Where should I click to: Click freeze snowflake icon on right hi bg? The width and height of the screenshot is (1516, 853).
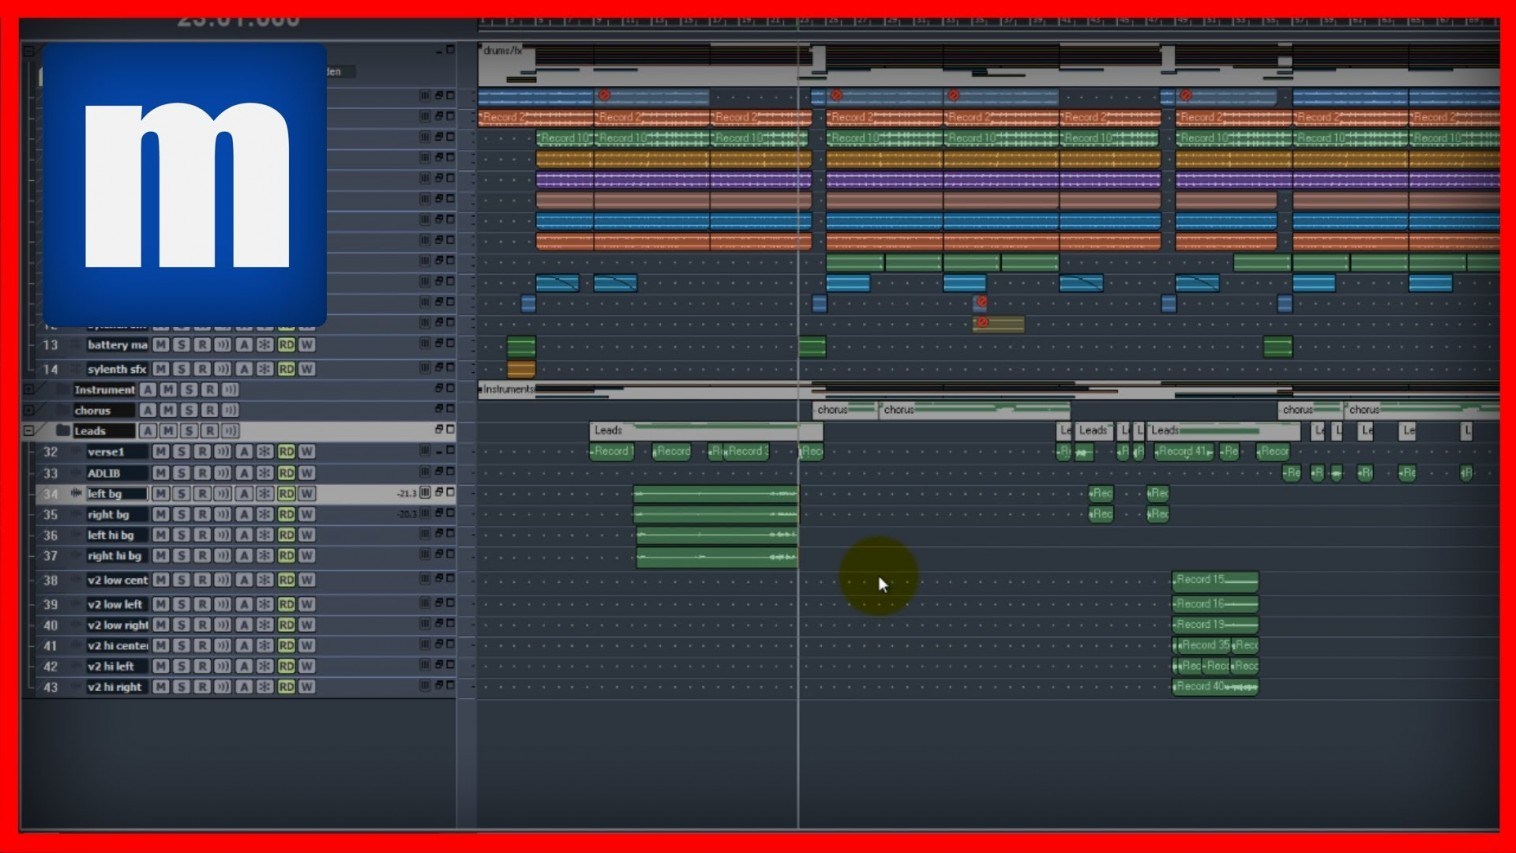(265, 556)
